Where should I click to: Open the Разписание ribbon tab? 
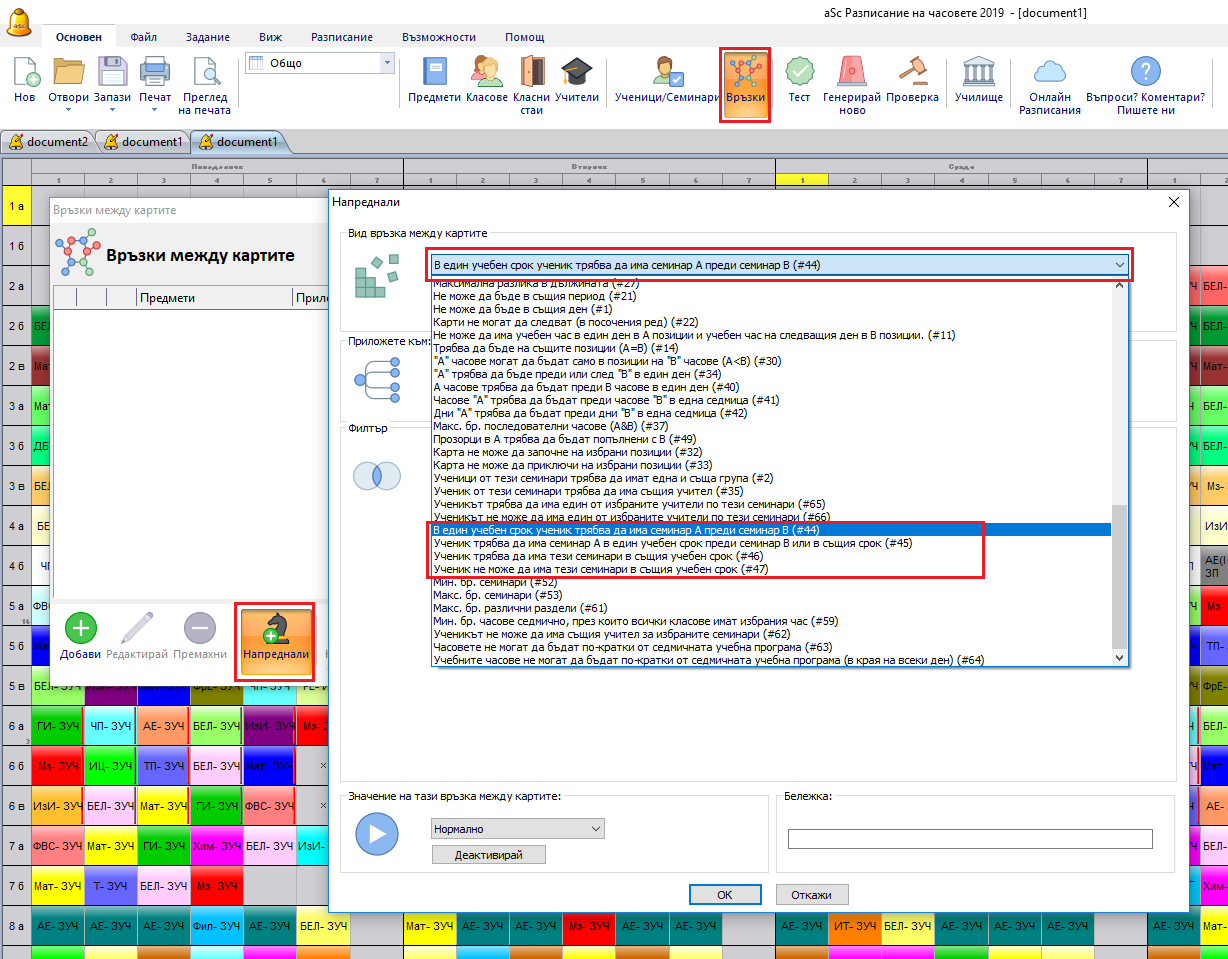(342, 37)
